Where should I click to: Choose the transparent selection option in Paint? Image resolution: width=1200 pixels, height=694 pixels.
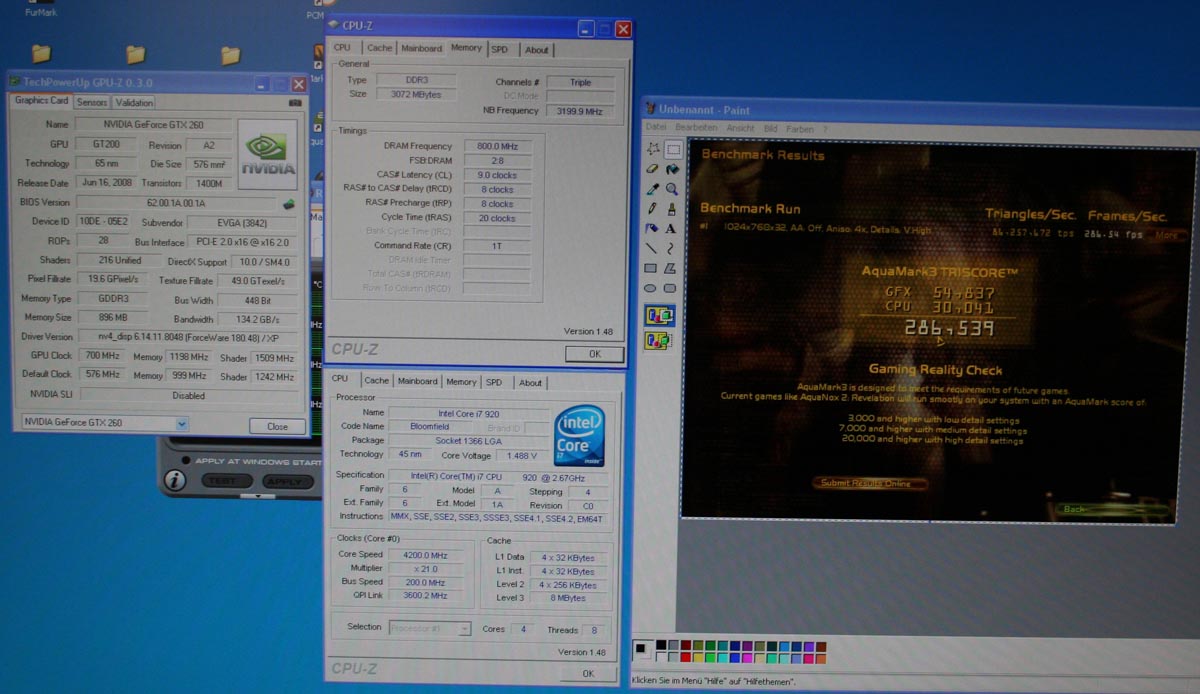(659, 341)
